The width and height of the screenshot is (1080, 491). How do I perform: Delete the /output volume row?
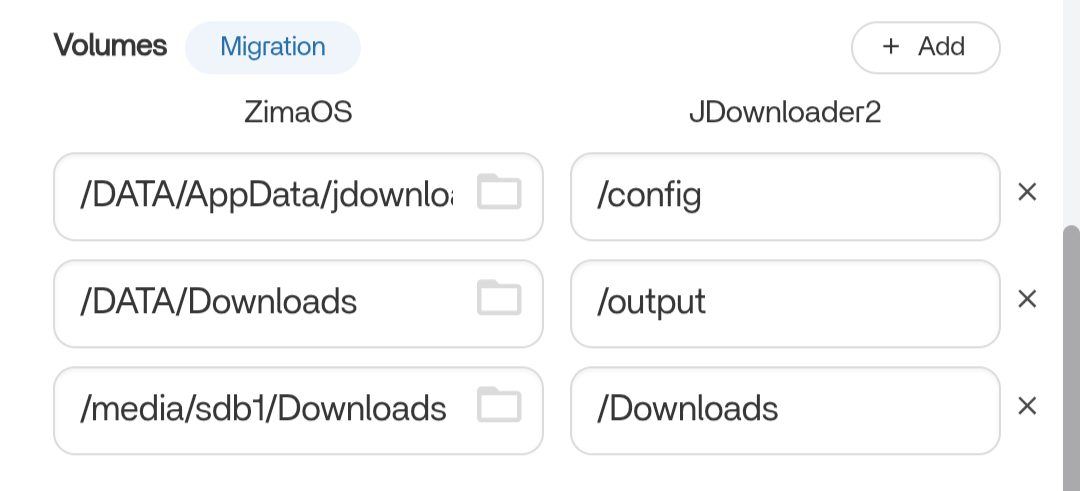[1026, 299]
